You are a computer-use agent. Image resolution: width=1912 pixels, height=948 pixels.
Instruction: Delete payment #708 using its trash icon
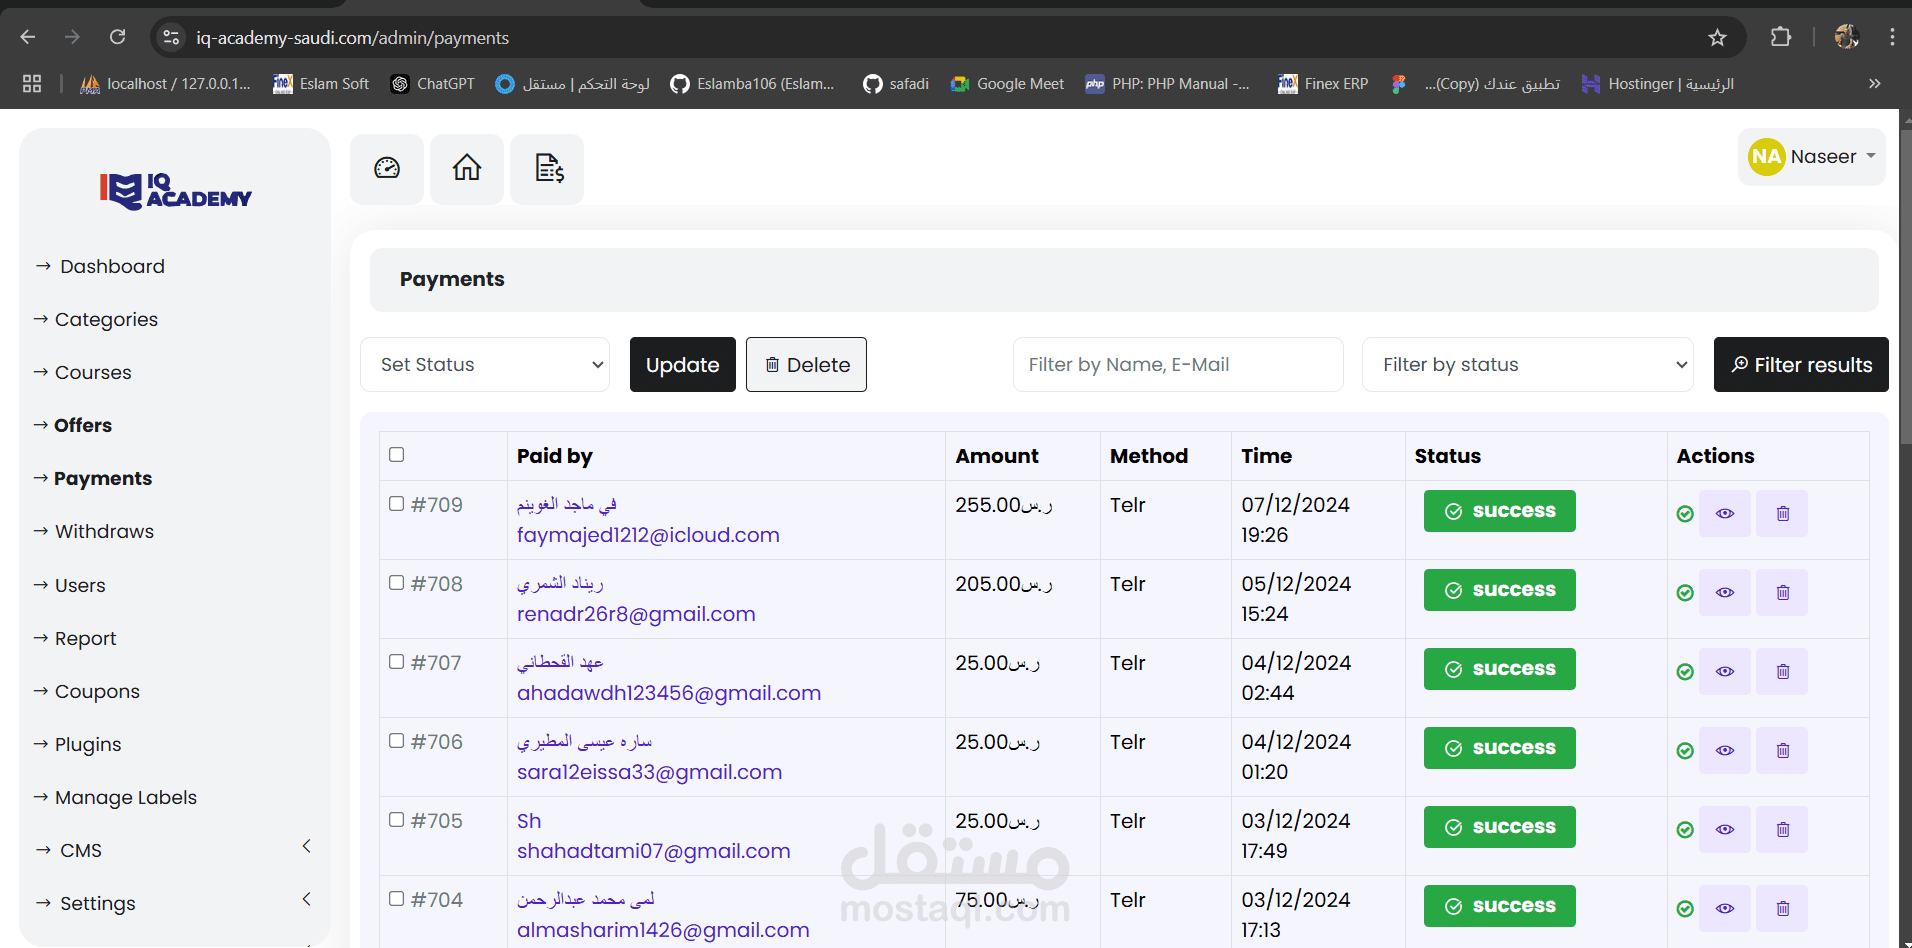coord(1782,593)
